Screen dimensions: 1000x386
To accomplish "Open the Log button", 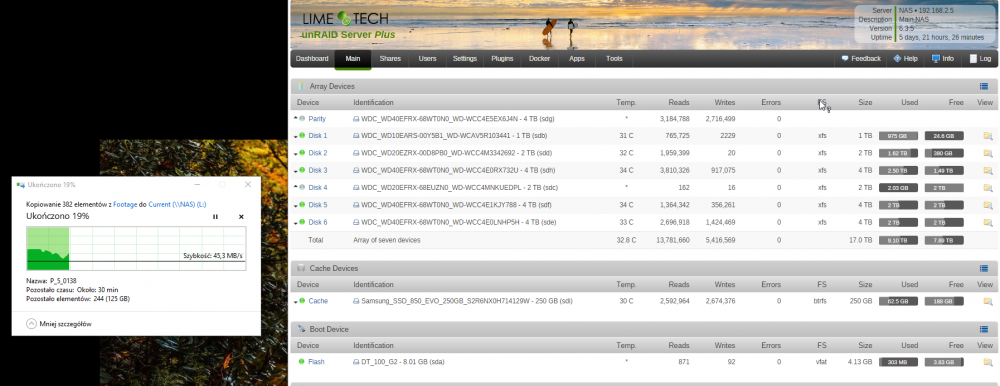I will (981, 59).
